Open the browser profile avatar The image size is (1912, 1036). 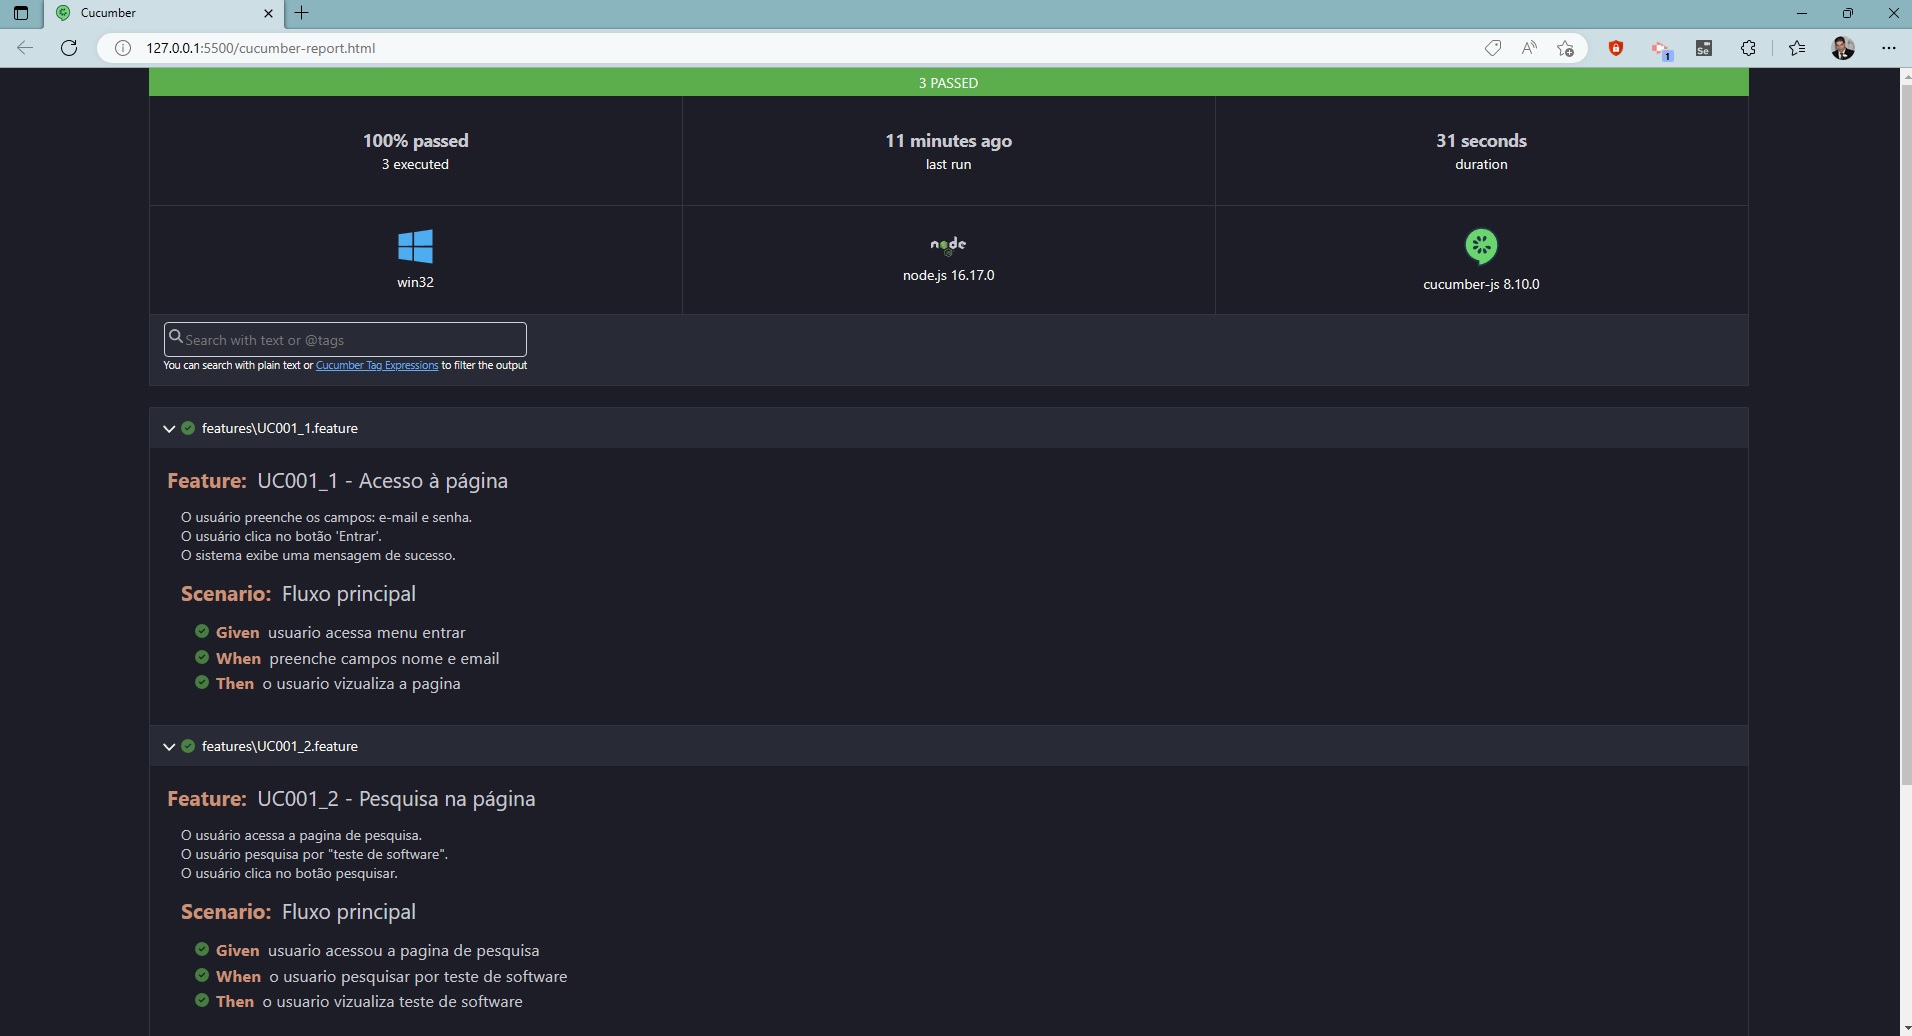(1843, 48)
